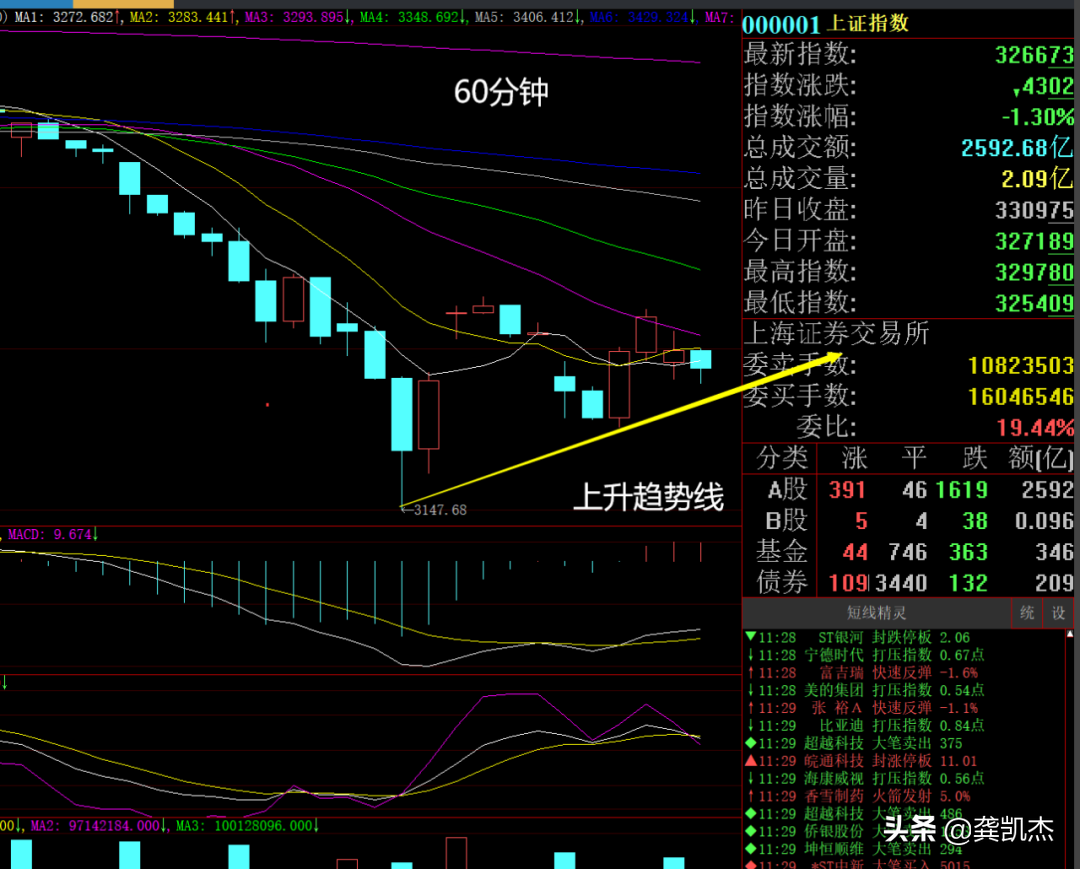Click the 上证指数 title
The image size is (1080, 869).
click(x=868, y=23)
